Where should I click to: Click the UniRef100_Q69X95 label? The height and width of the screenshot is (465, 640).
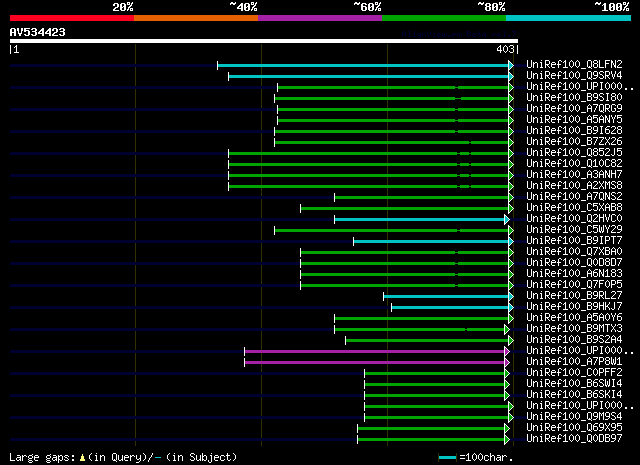574,428
